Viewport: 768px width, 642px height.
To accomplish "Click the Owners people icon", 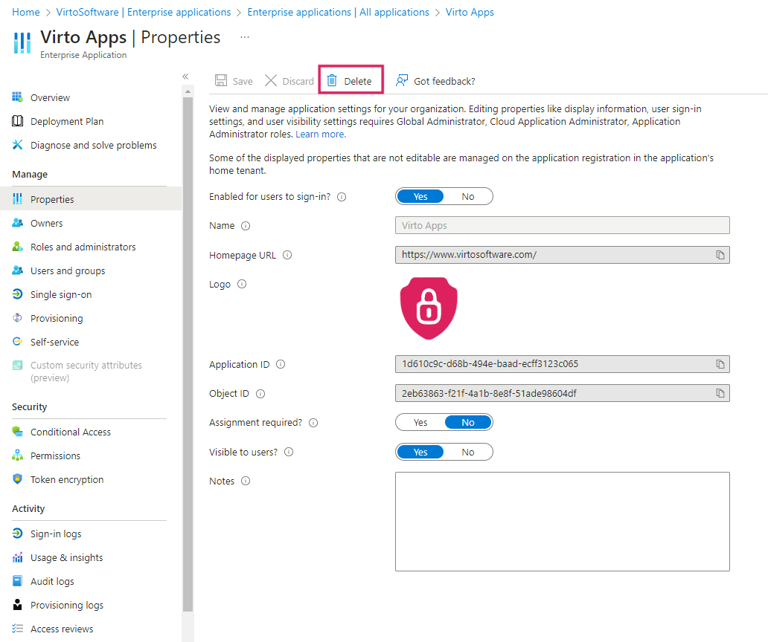I will (18, 223).
